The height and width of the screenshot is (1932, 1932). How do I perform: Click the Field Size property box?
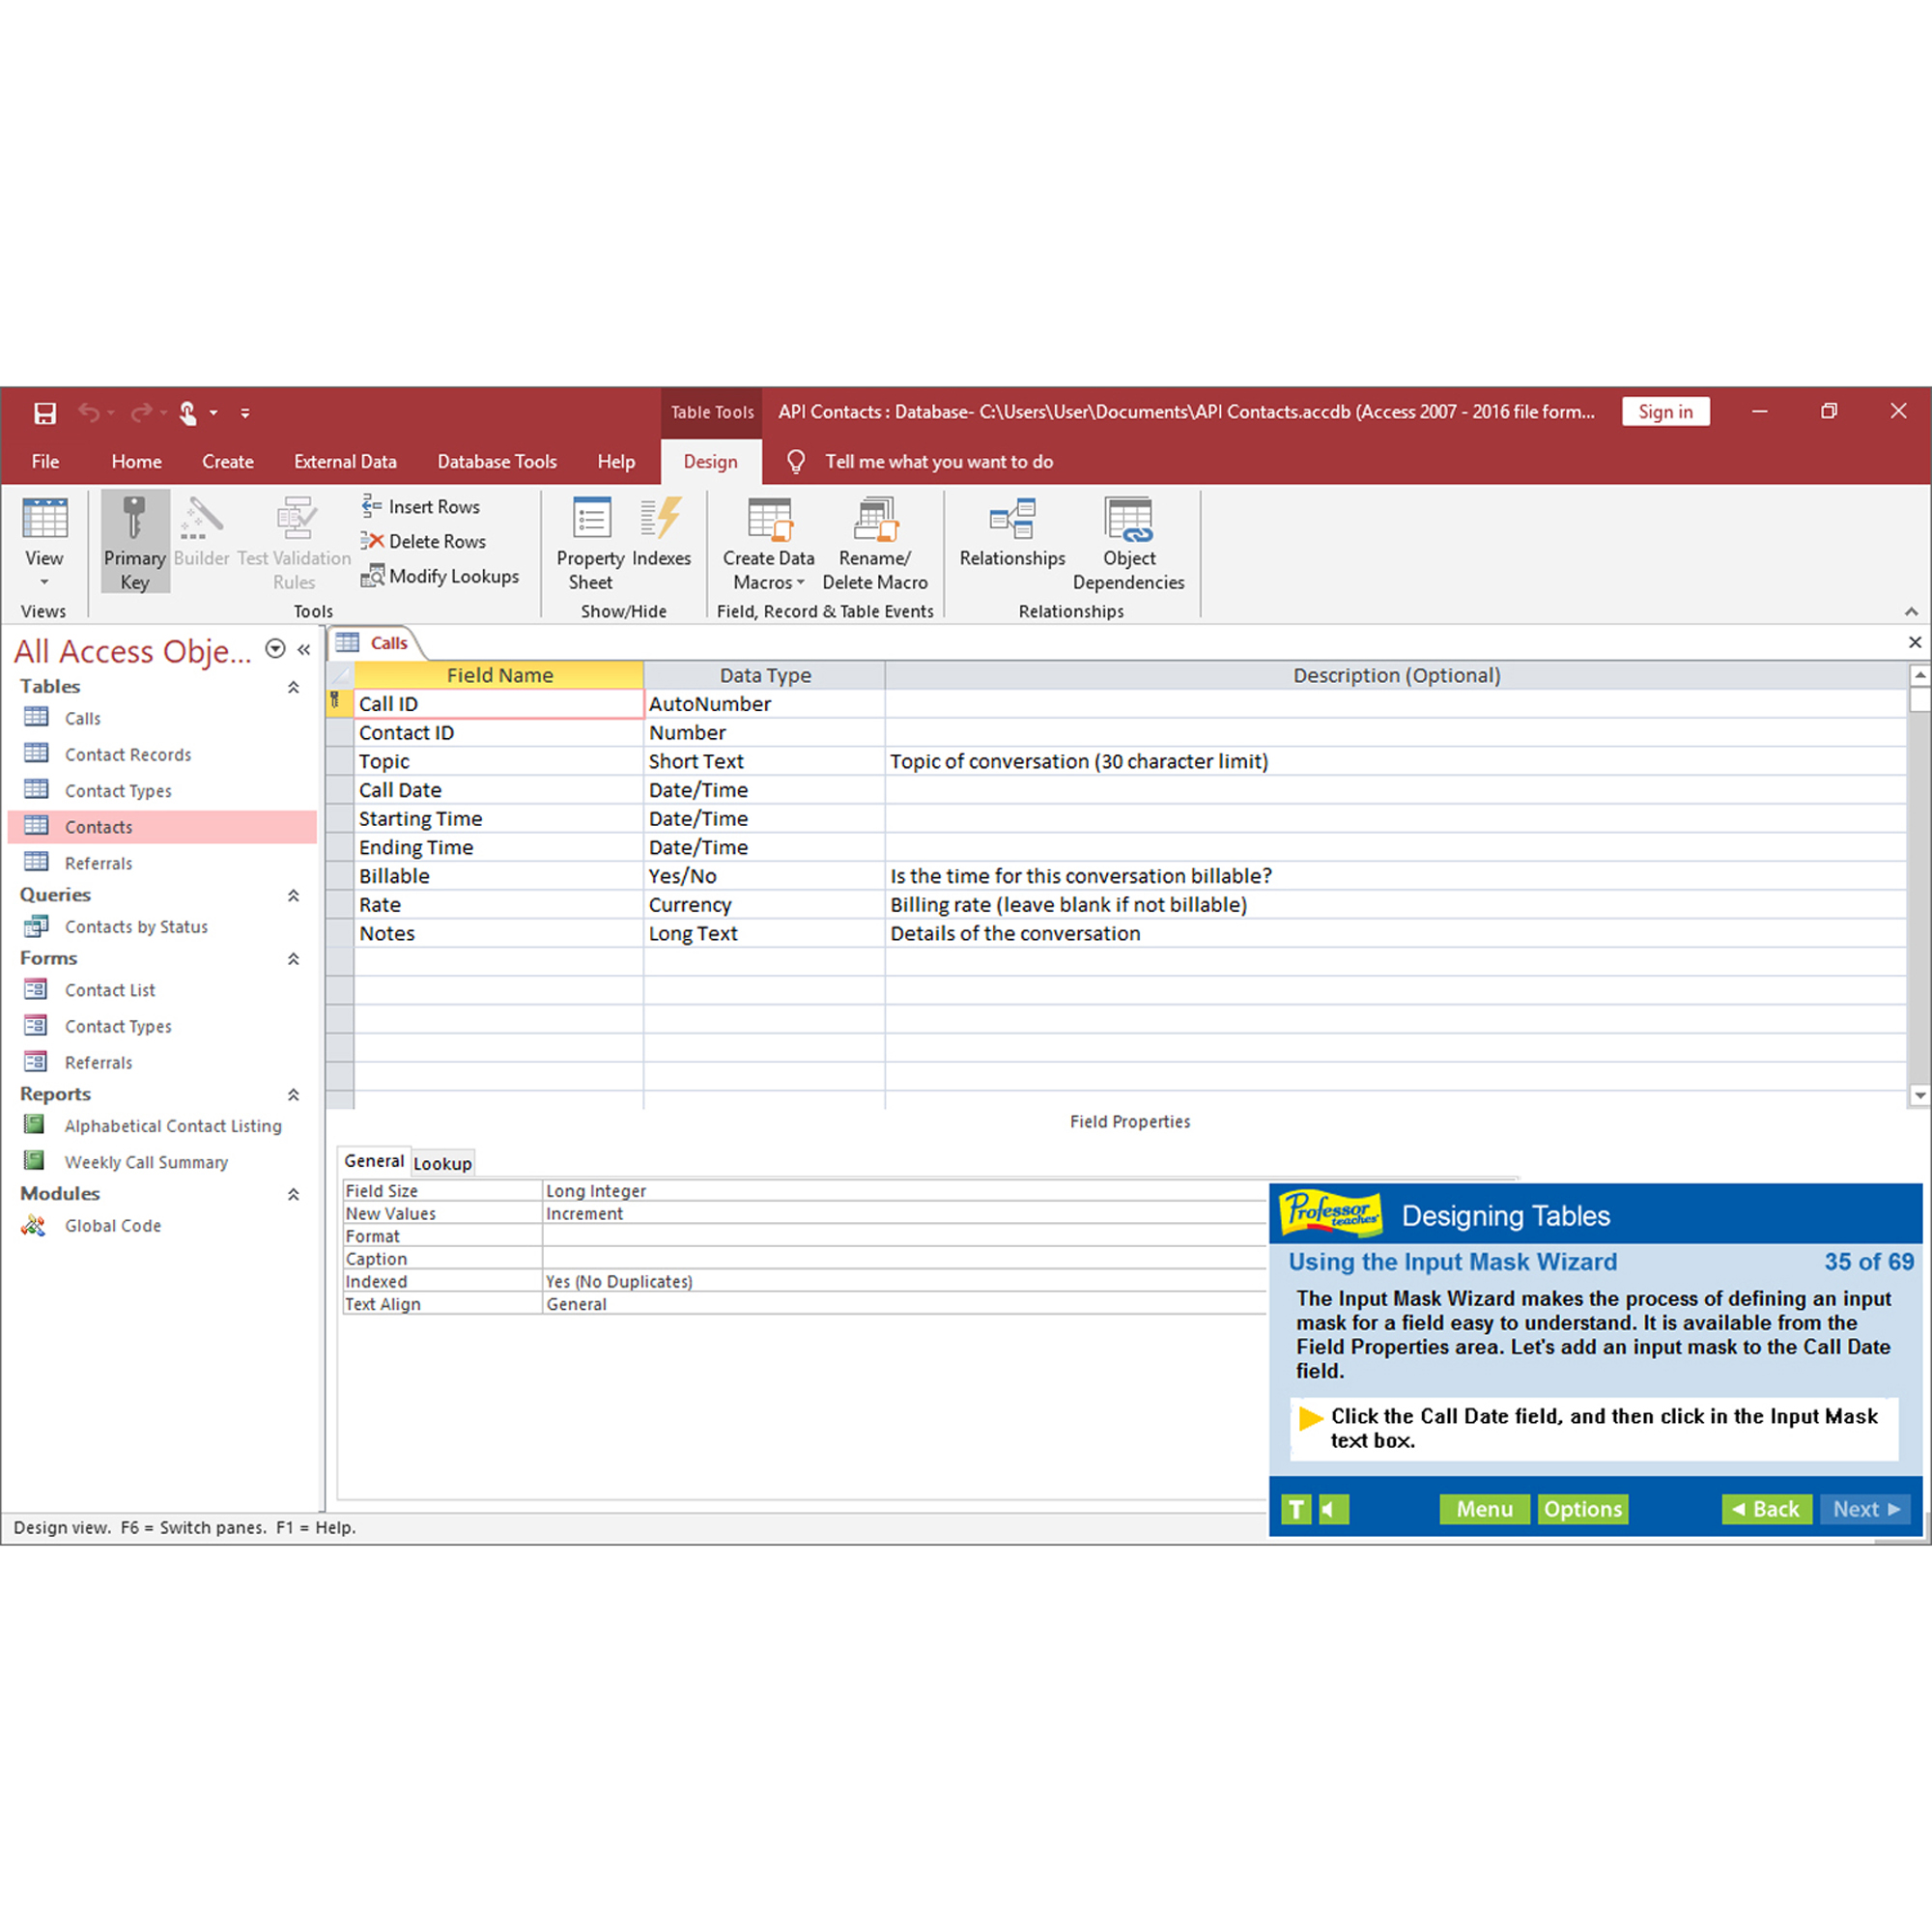(x=904, y=1191)
